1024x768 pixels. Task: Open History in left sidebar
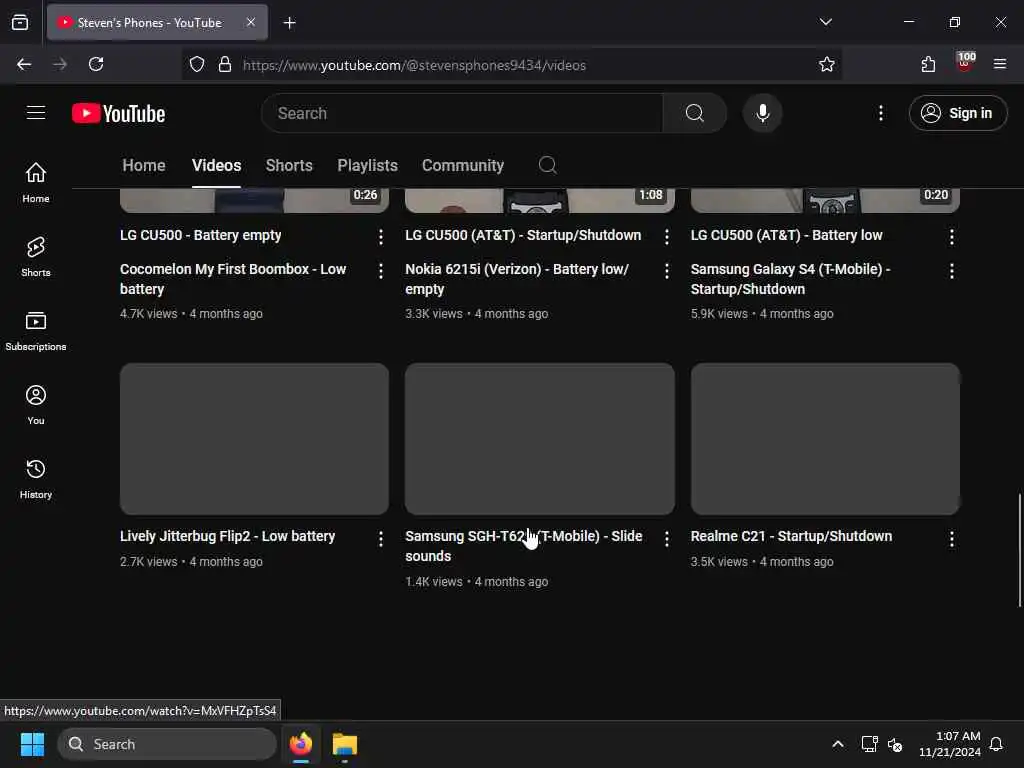(36, 479)
